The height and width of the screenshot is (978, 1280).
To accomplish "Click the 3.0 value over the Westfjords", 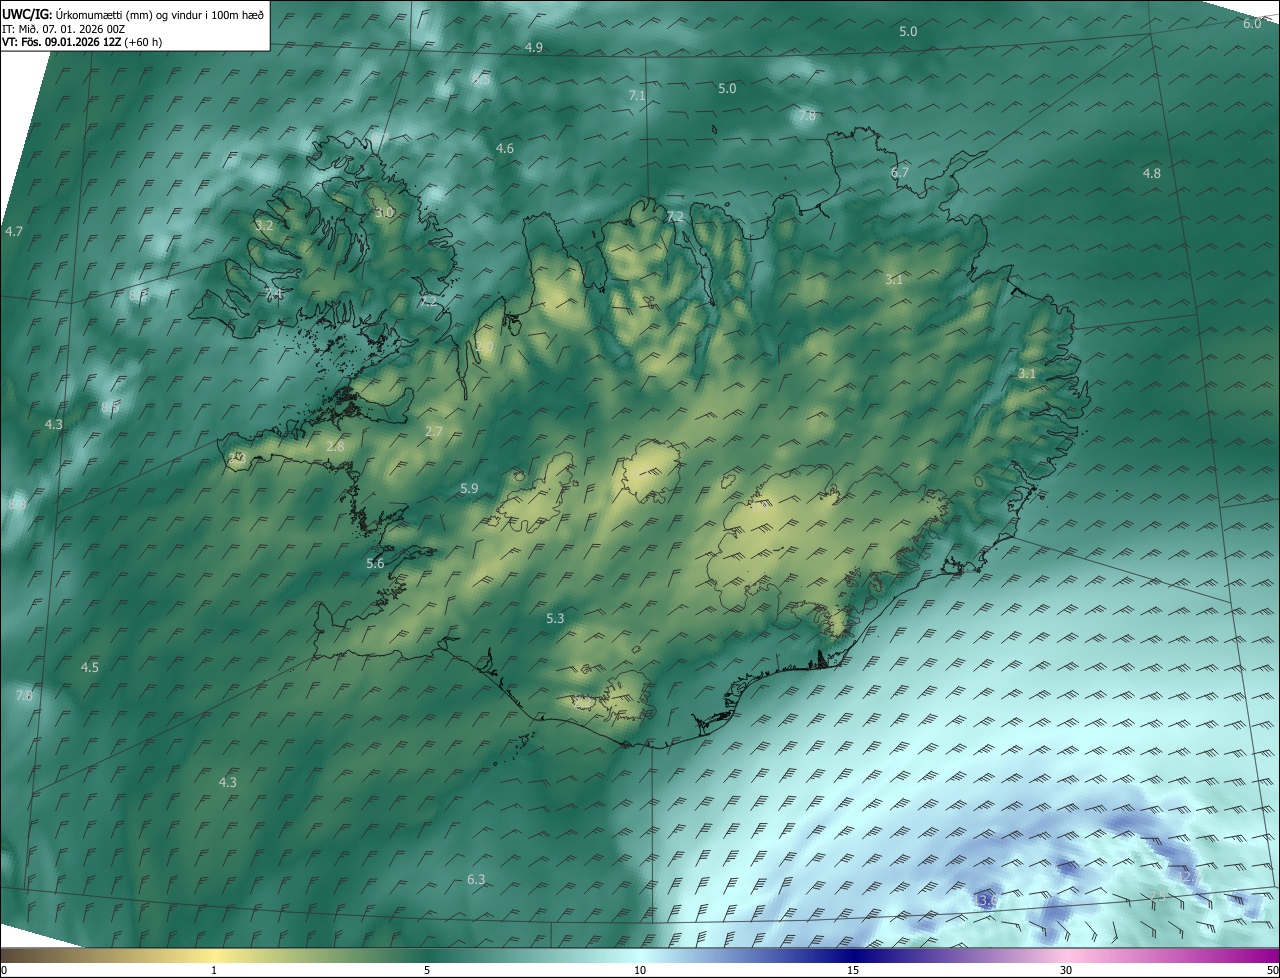I will point(384,213).
